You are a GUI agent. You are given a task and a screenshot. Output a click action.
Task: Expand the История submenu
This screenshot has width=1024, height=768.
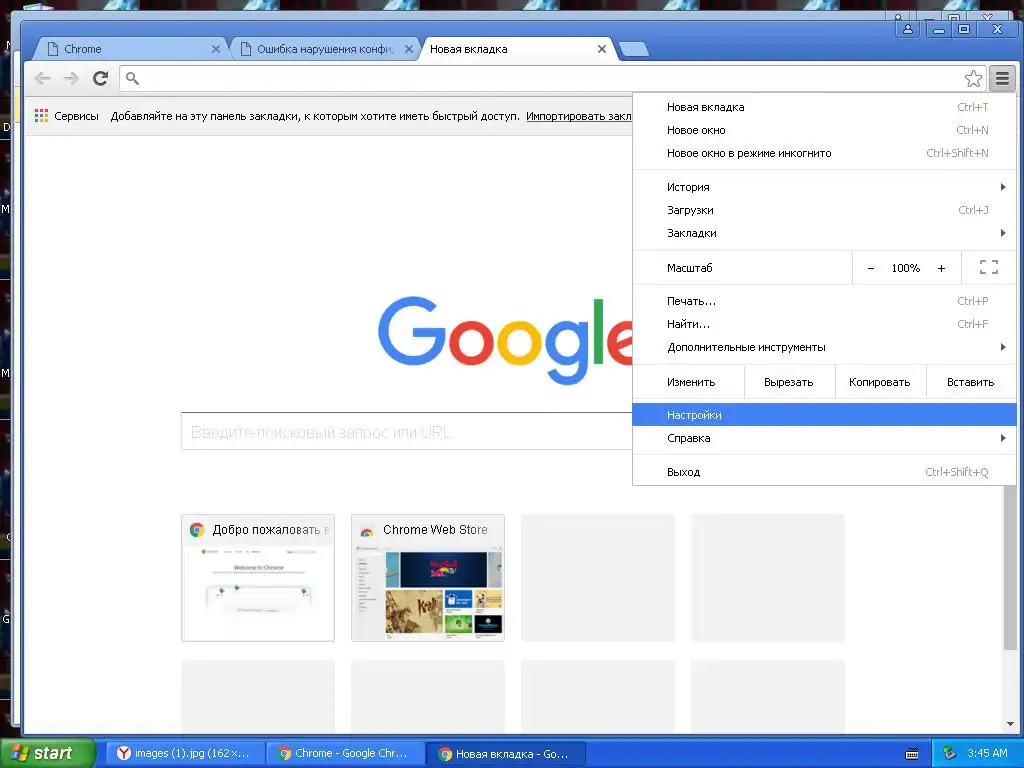[x=824, y=187]
